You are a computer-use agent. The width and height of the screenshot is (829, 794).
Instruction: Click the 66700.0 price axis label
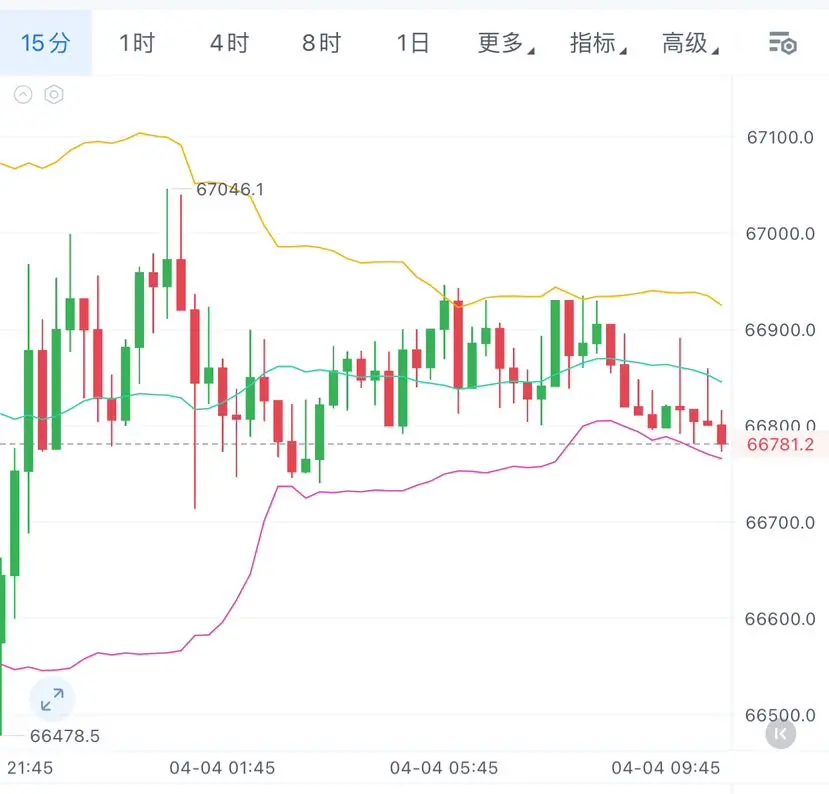[x=780, y=523]
